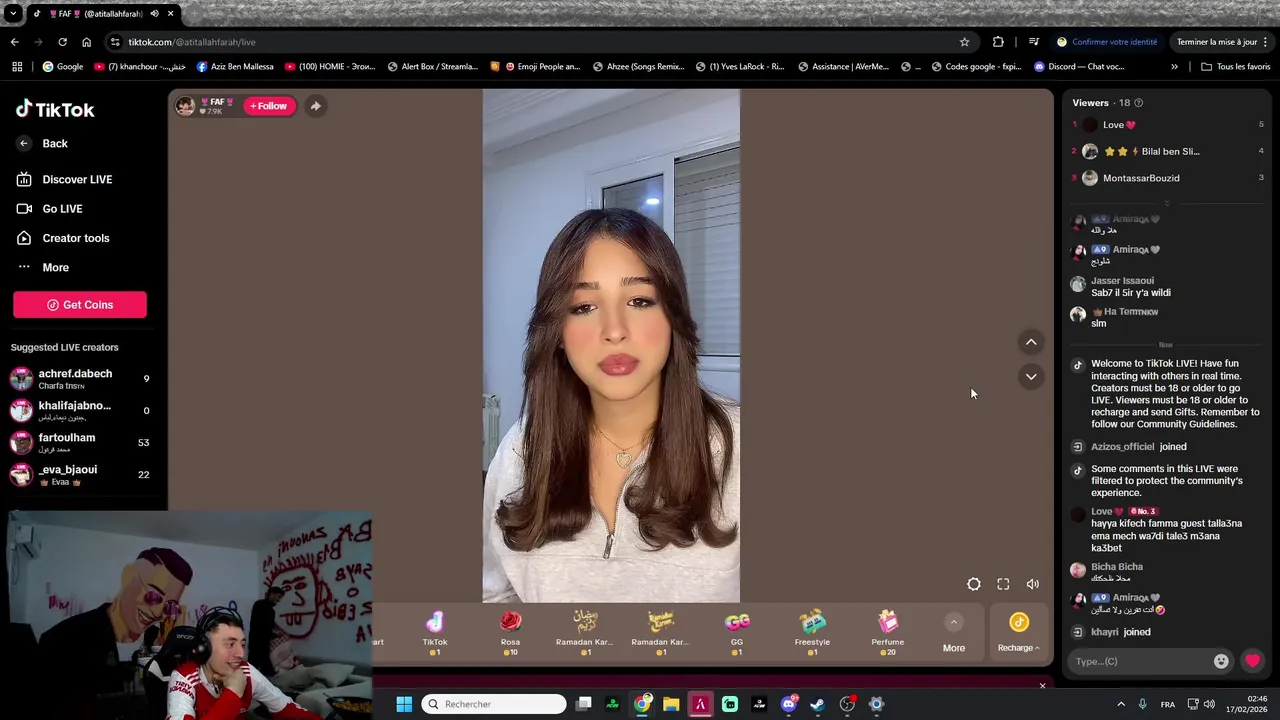Click Confirmer votre identité
The height and width of the screenshot is (720, 1280).
click(x=1107, y=42)
